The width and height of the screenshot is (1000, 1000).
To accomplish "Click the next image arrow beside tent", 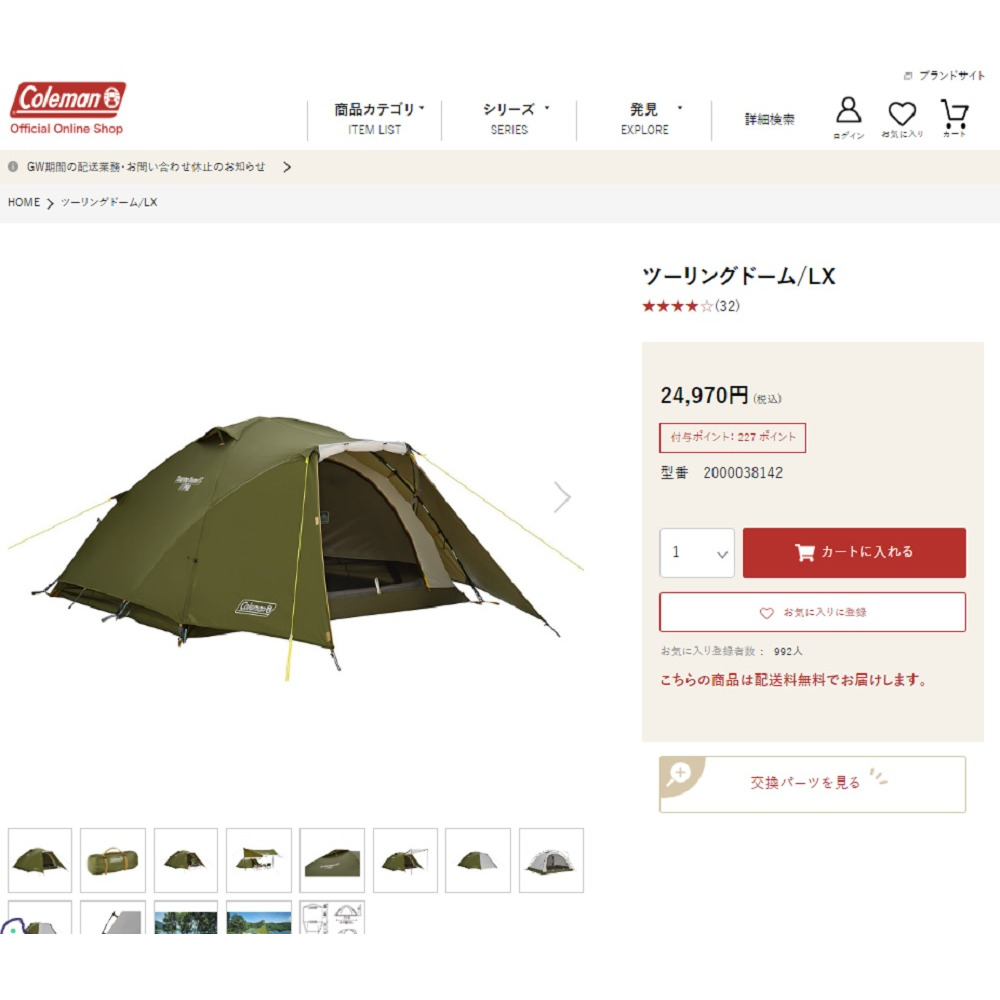I will click(x=561, y=497).
